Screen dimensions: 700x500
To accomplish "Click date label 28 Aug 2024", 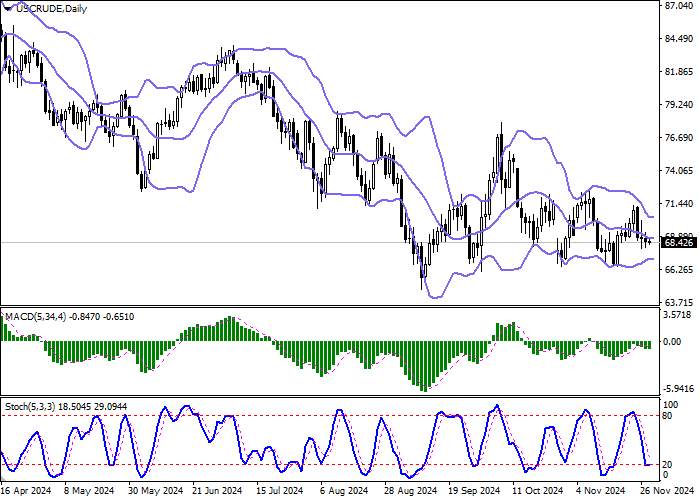I will click(x=411, y=491).
